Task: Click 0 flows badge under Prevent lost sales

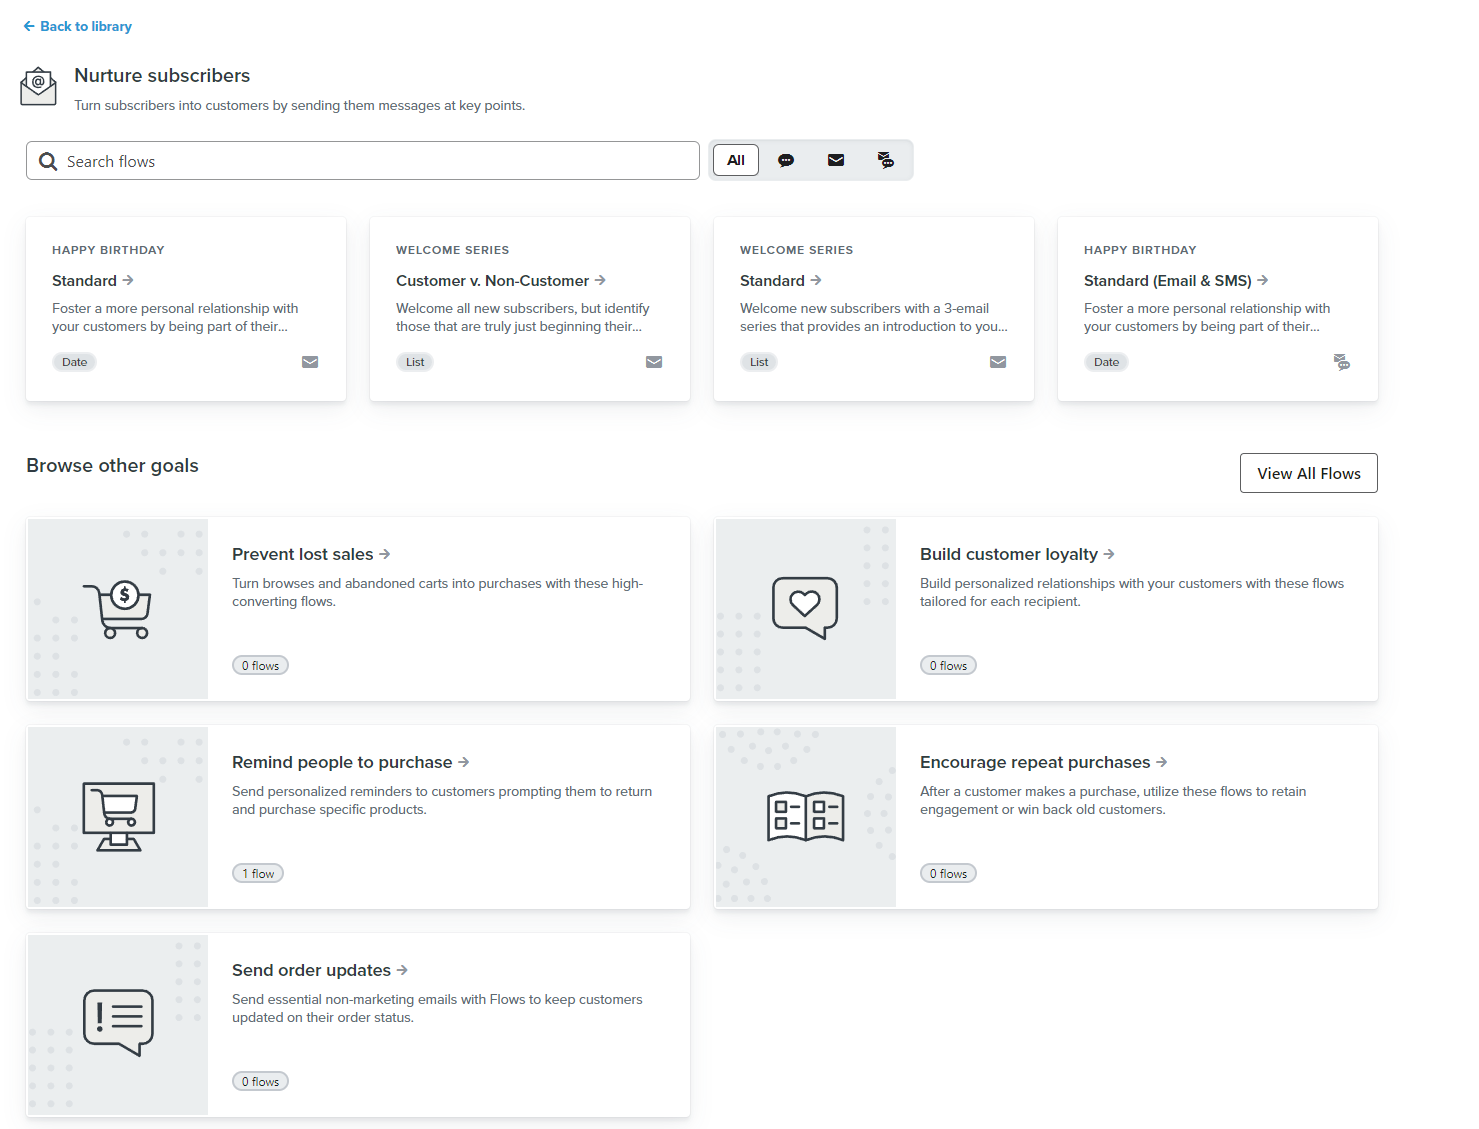Action: tap(260, 666)
